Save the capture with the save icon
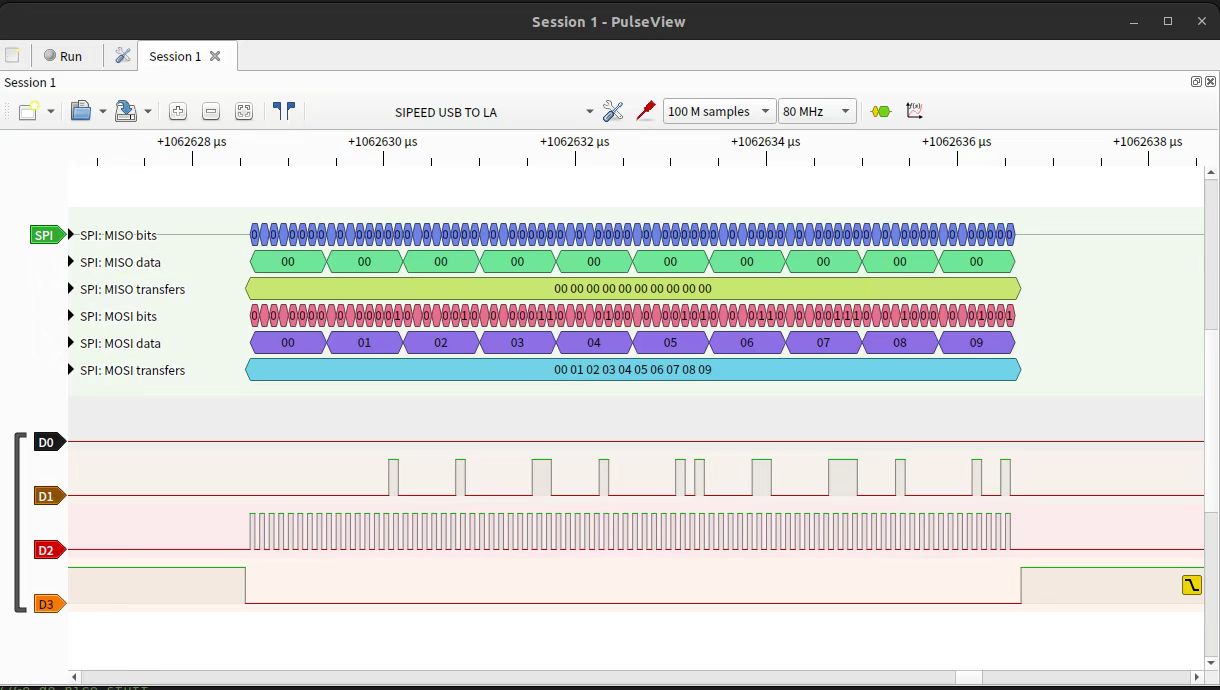The width and height of the screenshot is (1220, 690). [126, 111]
